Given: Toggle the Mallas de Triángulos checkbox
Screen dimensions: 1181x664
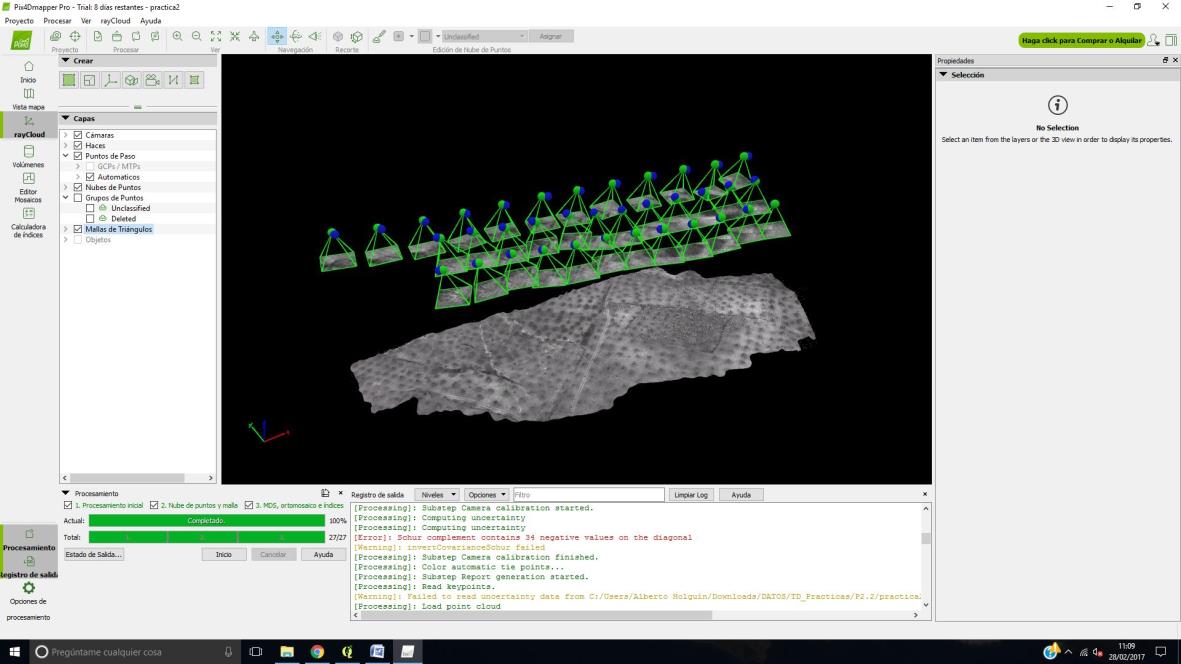Looking at the screenshot, I should 78,229.
